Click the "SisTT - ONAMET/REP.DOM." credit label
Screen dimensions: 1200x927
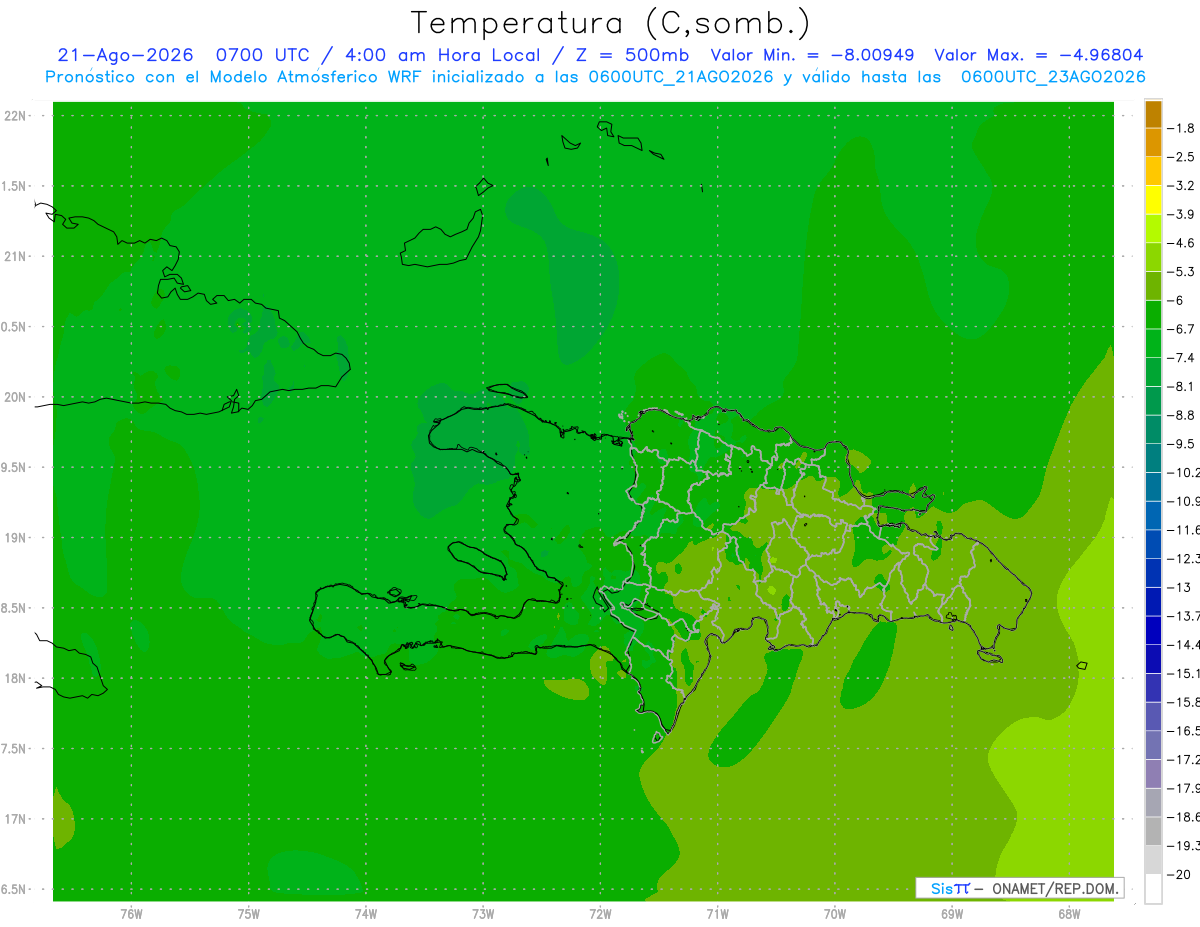pos(1020,888)
